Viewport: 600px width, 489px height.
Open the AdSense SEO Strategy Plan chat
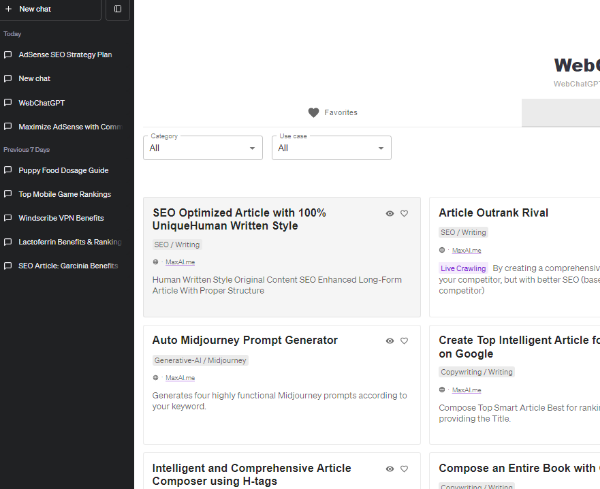click(65, 55)
